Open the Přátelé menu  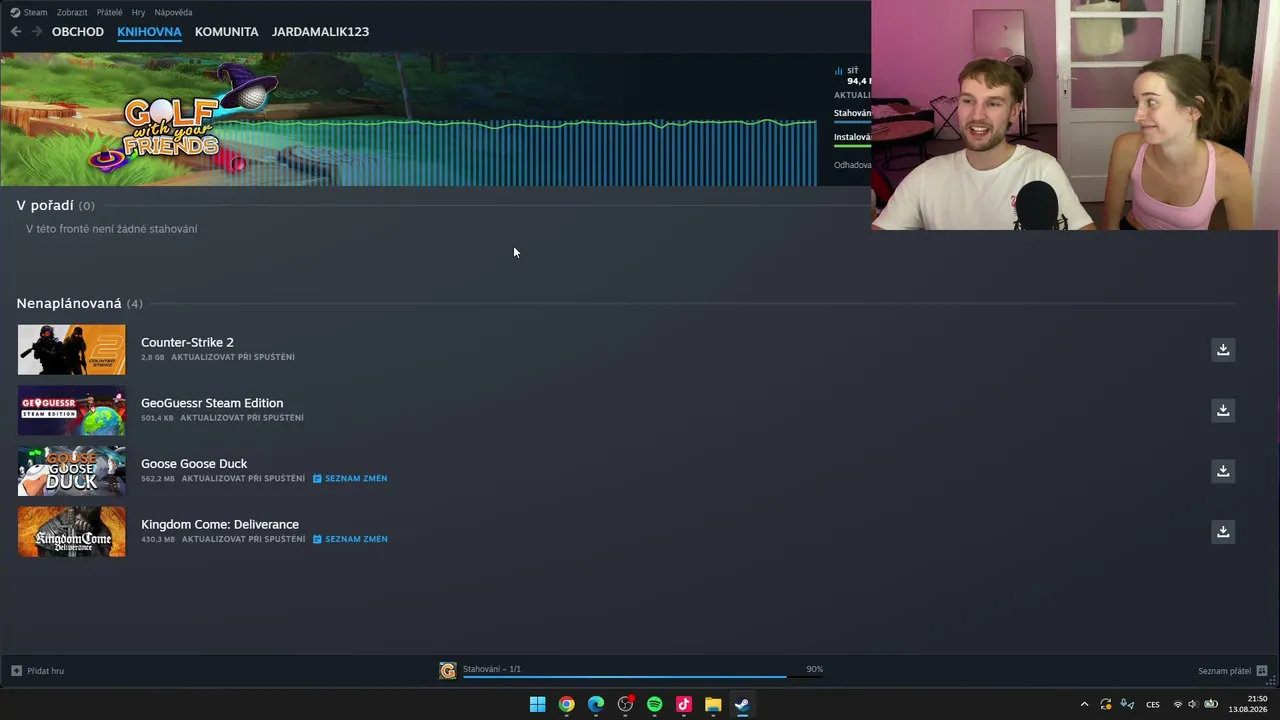(x=110, y=13)
